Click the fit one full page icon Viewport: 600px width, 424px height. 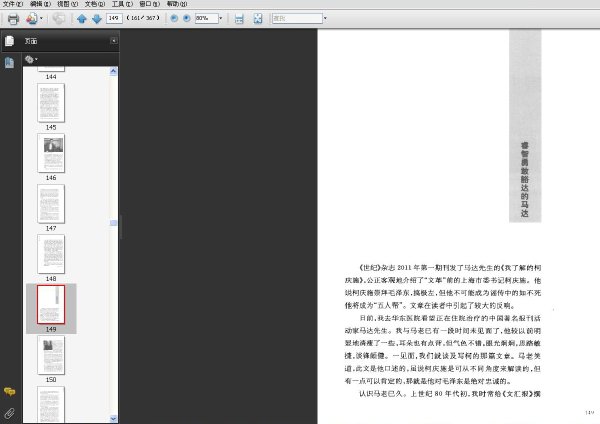[x=258, y=18]
